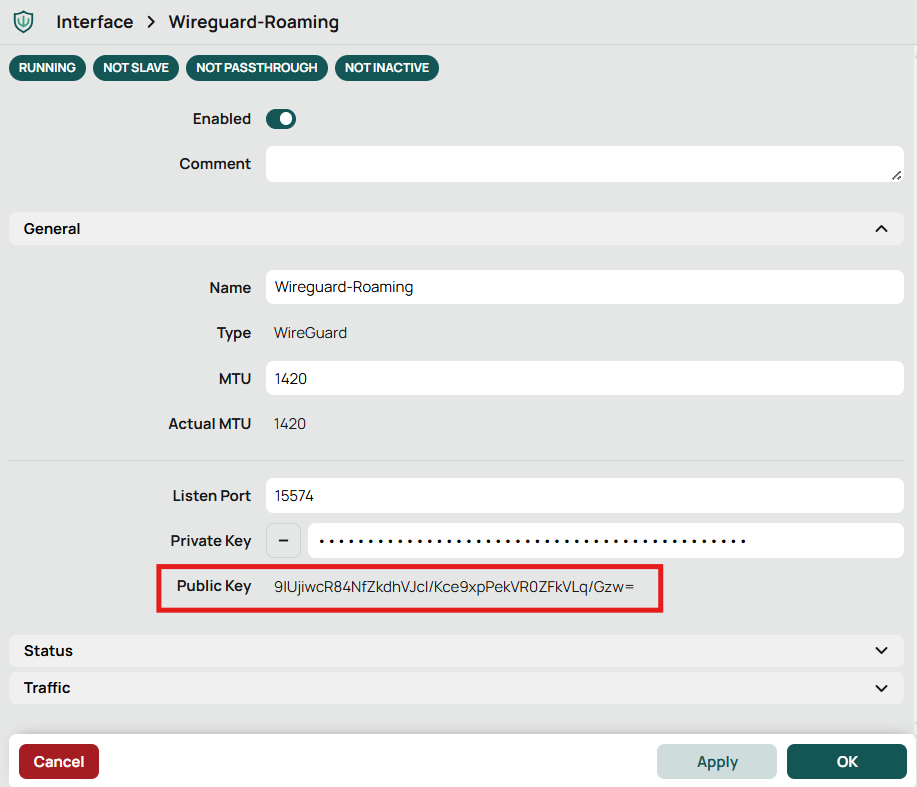Click the Comment box resize handle
This screenshot has height=787, width=917.
click(896, 175)
